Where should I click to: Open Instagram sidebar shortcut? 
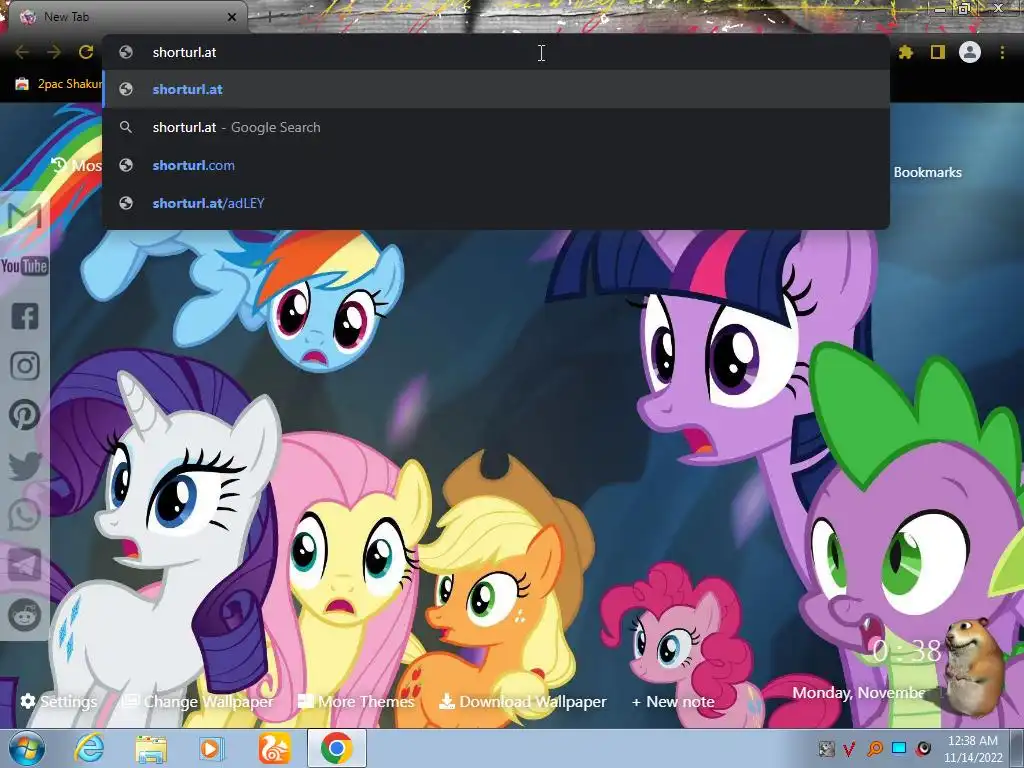25,366
